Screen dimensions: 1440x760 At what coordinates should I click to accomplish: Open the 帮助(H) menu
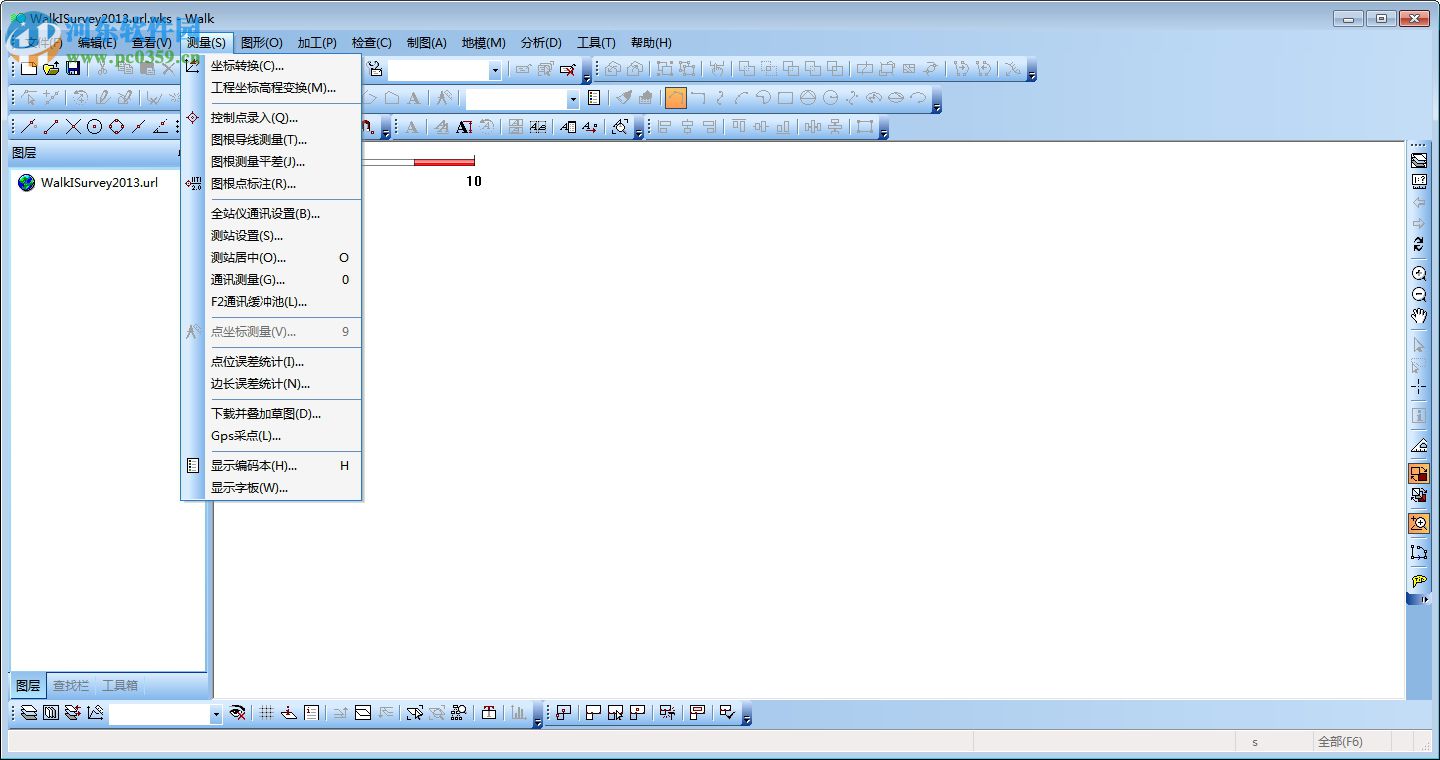651,43
